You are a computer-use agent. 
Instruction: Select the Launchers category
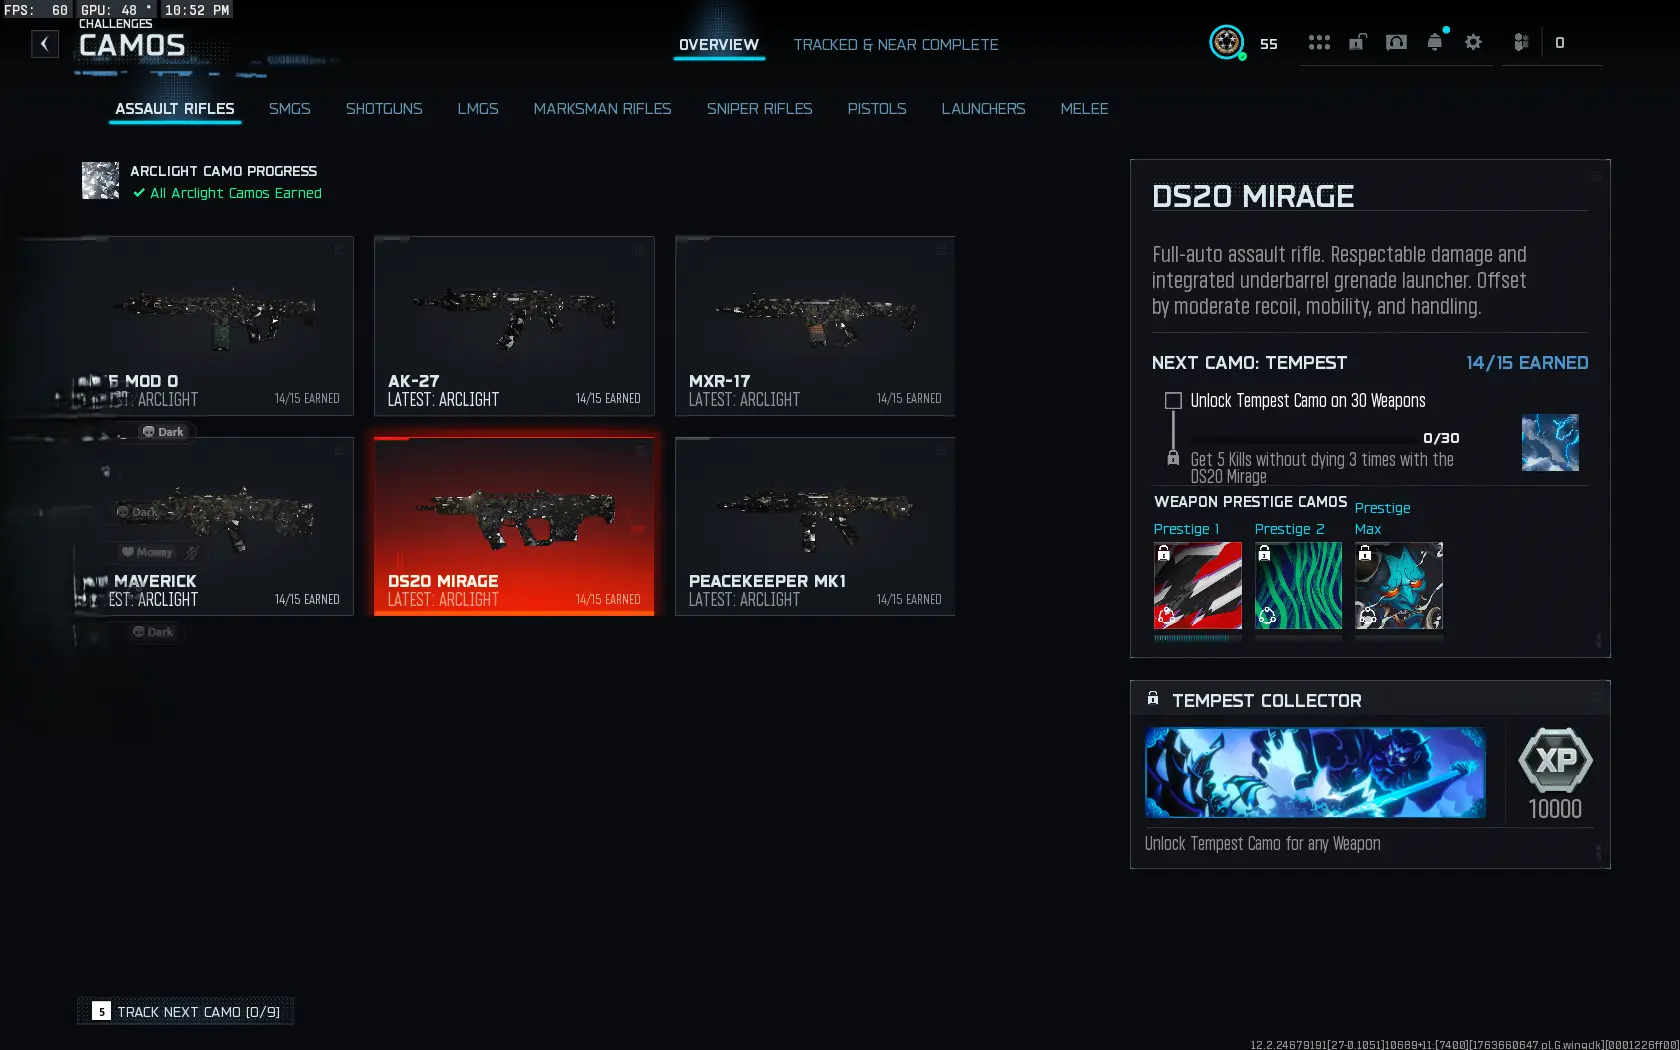[984, 109]
